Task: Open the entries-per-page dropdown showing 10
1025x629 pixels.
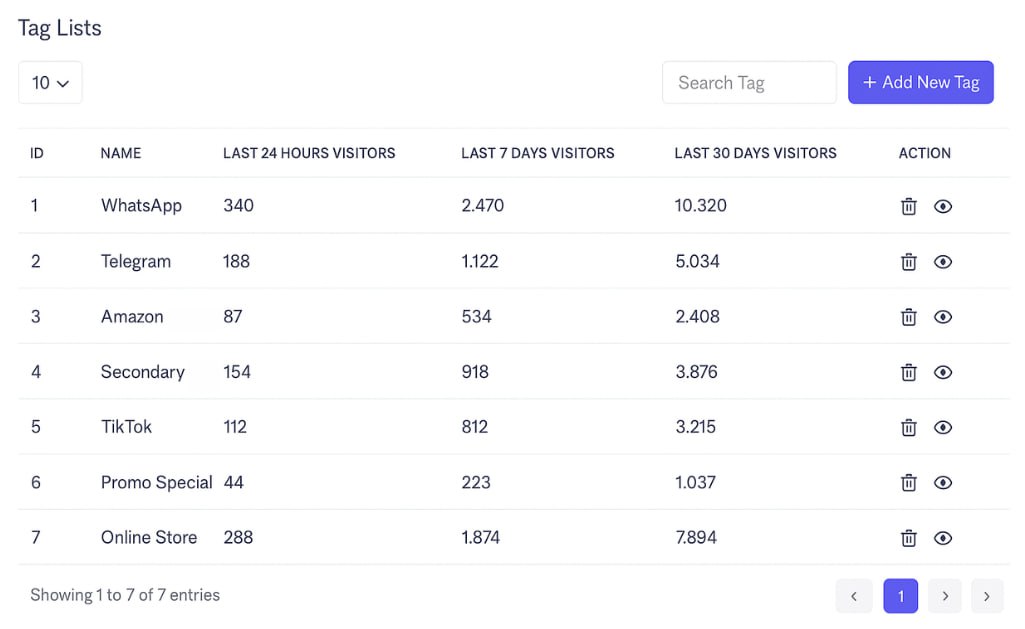Action: (50, 83)
